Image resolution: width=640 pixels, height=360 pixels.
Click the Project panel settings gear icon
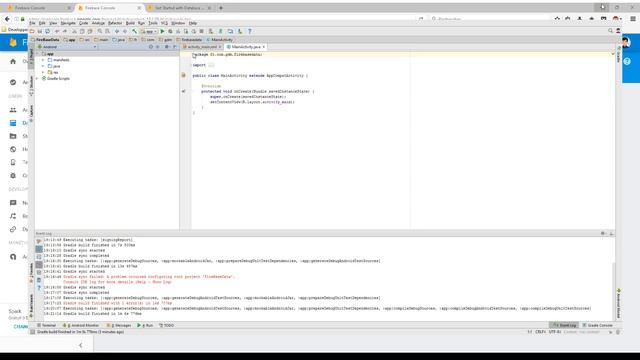pyautogui.click(x=167, y=47)
